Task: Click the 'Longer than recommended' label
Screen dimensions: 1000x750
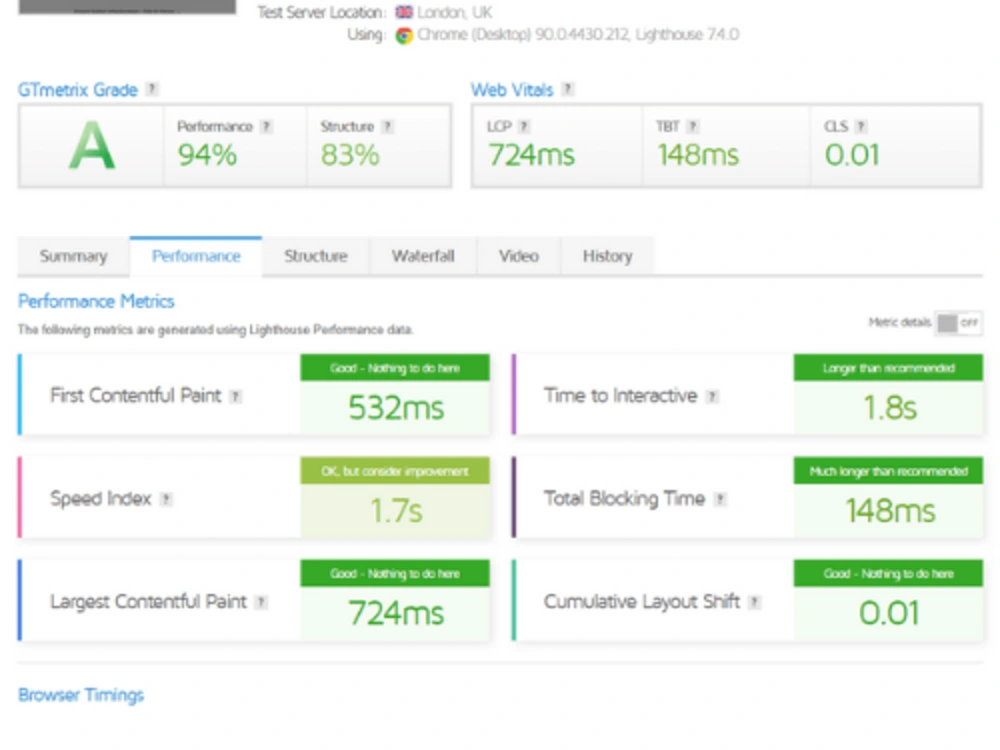Action: pyautogui.click(x=888, y=369)
